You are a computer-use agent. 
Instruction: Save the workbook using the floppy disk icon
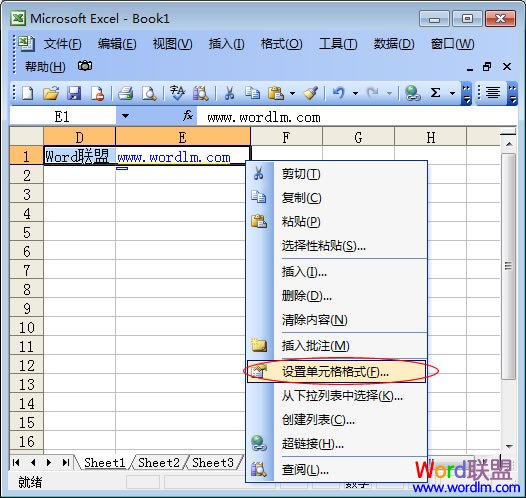point(74,93)
